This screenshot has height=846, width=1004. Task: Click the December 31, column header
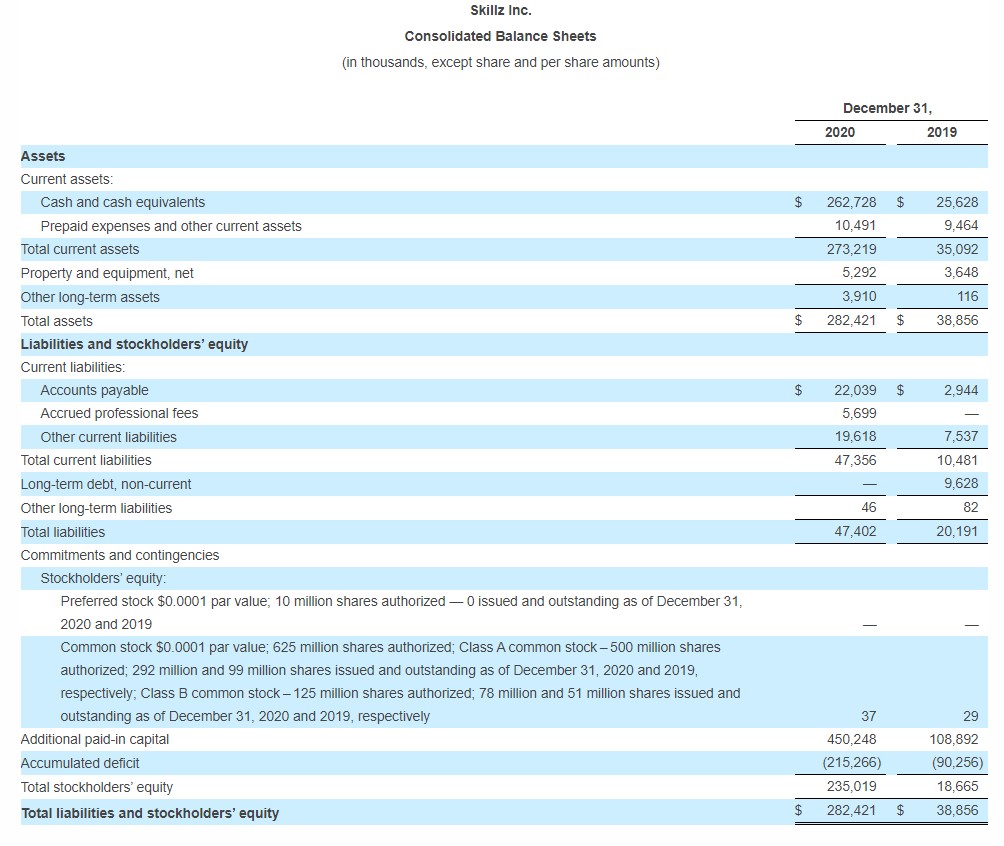click(x=887, y=108)
